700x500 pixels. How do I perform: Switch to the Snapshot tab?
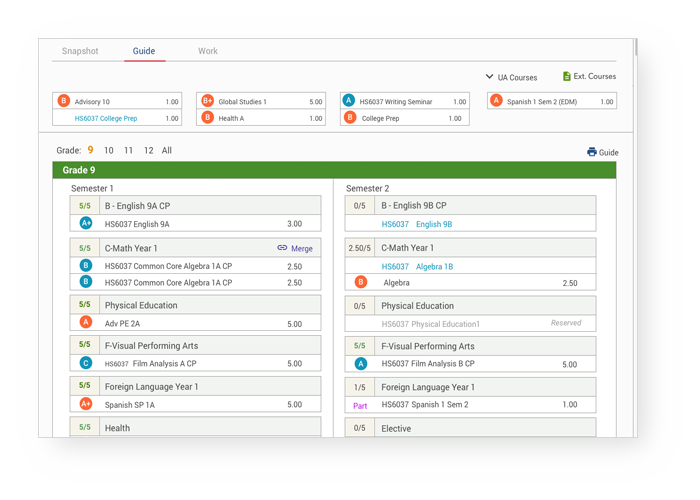(x=80, y=51)
